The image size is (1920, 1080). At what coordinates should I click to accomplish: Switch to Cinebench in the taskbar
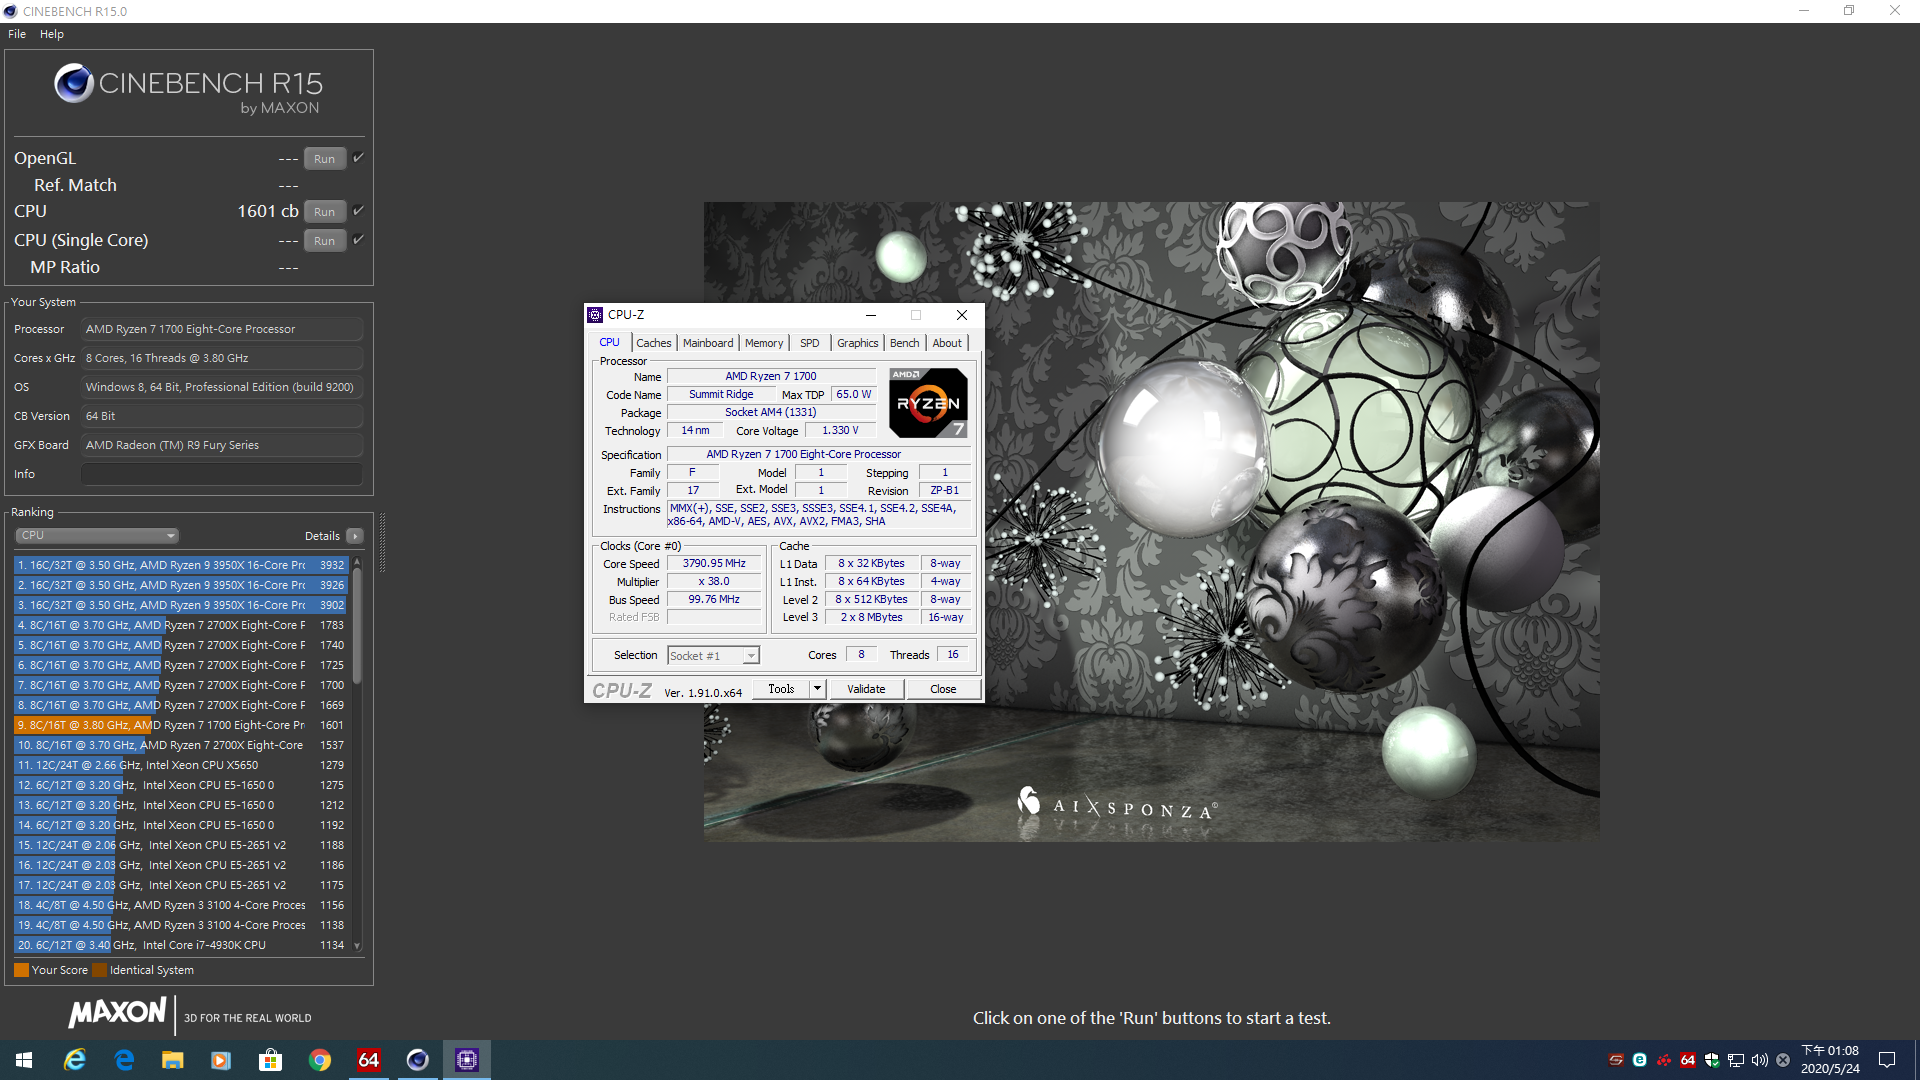tap(417, 1060)
